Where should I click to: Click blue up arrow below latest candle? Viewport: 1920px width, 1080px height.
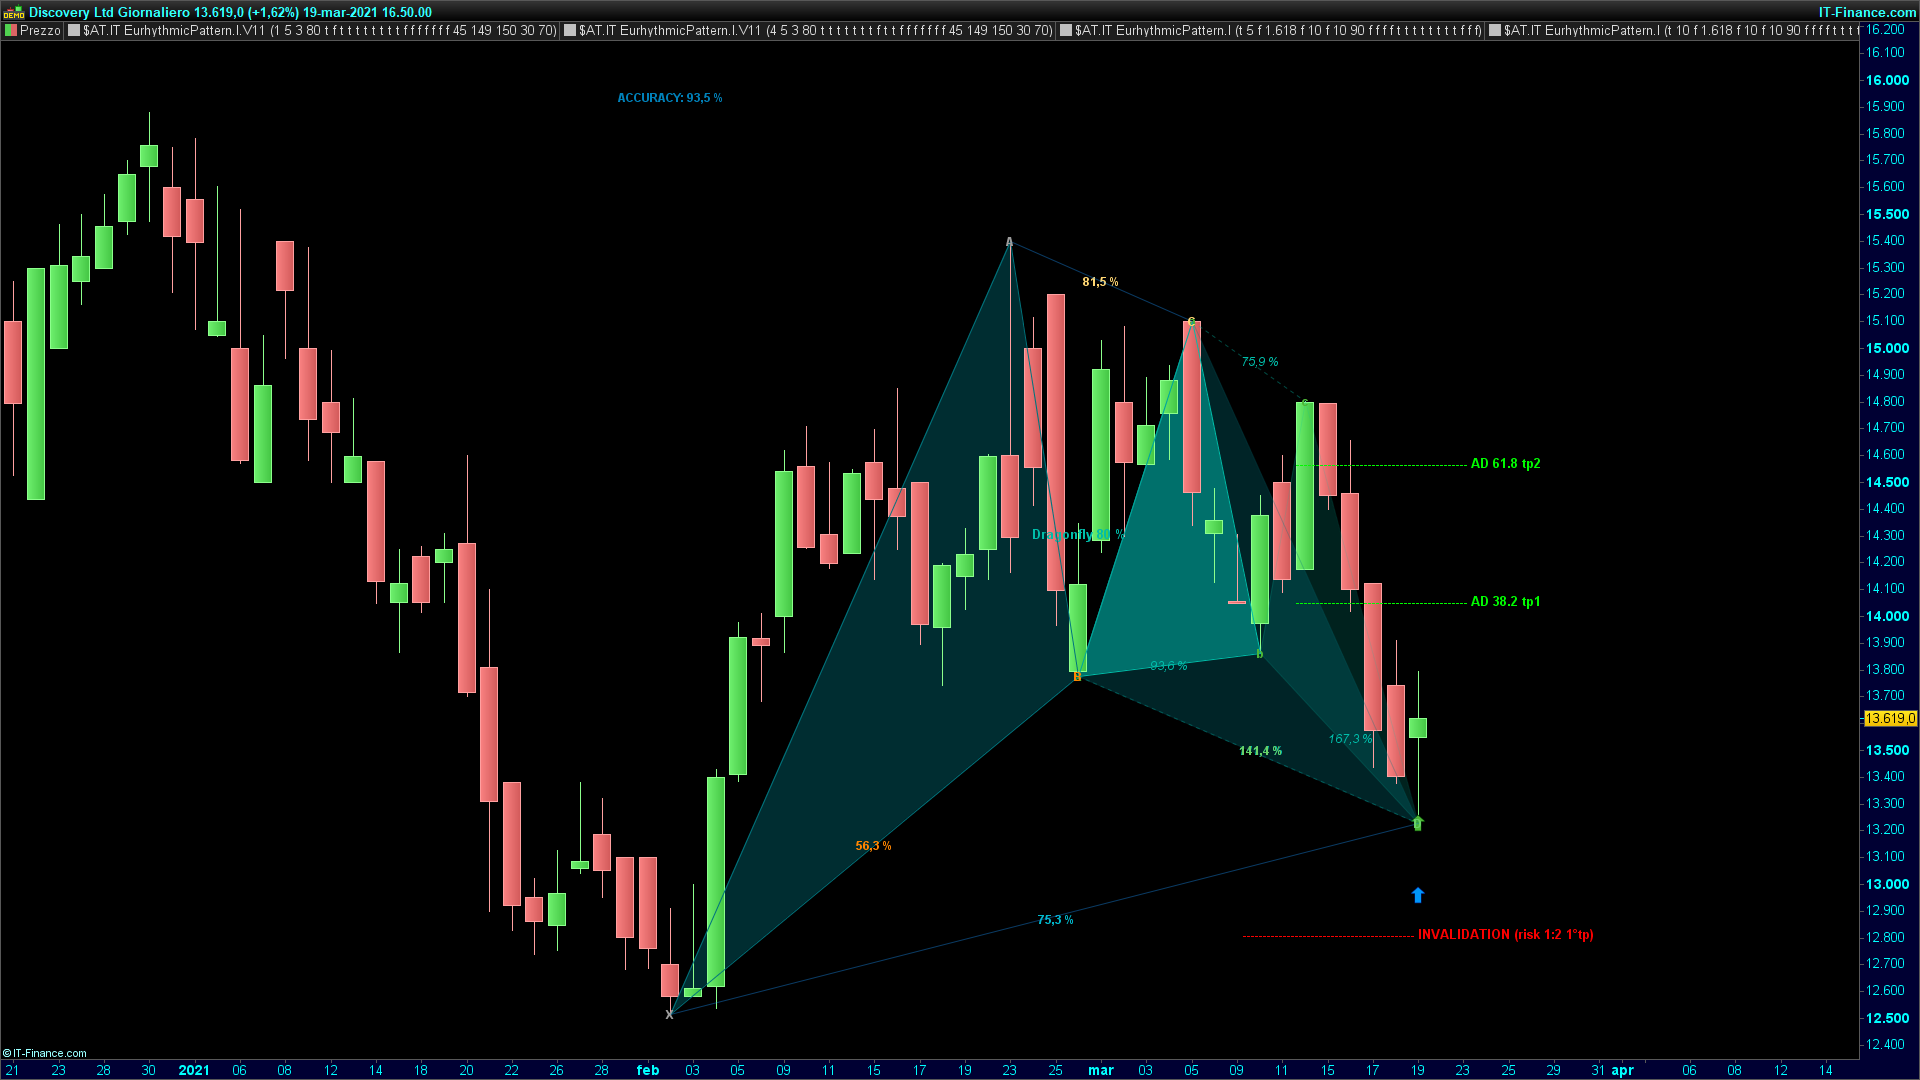1417,895
